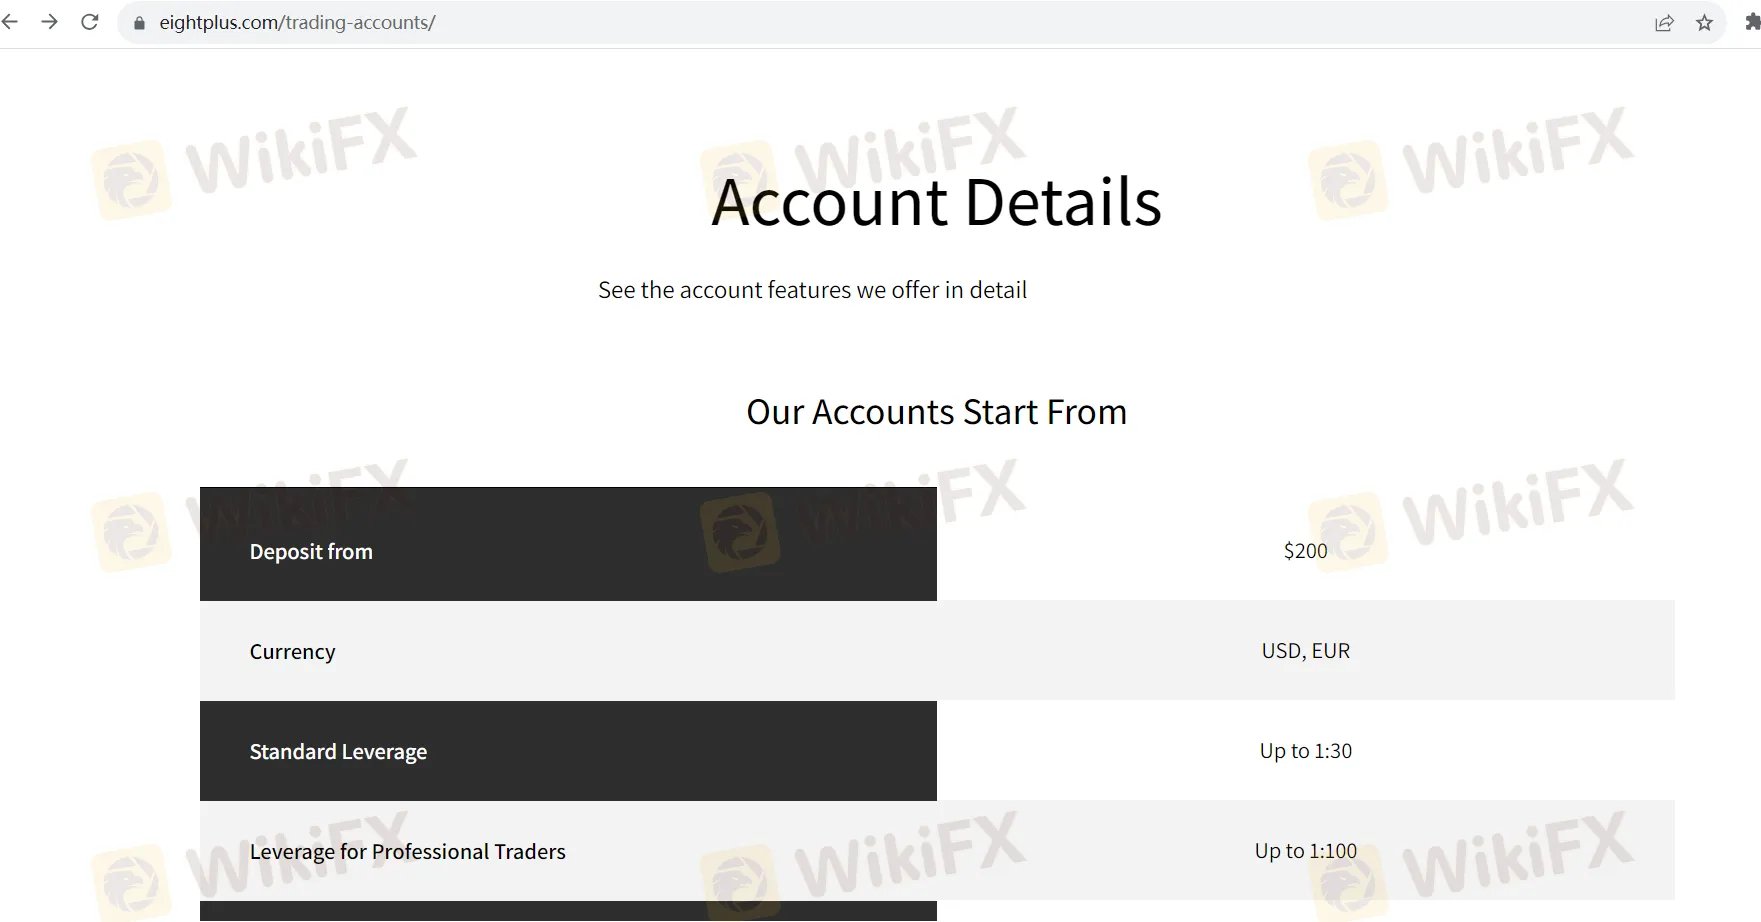The image size is (1761, 922).
Task: Click inside the browser address bar
Action: tap(700, 21)
